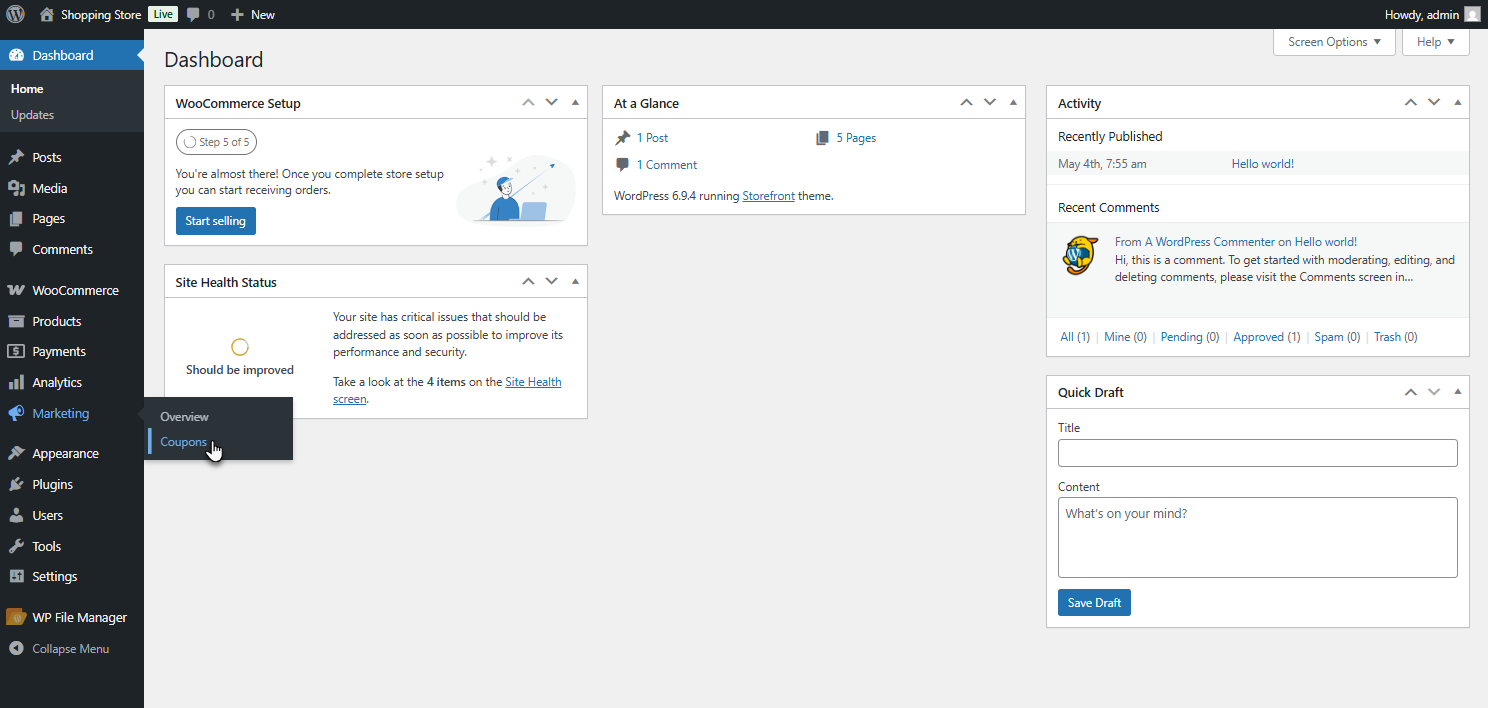This screenshot has height=708, width=1488.
Task: Open Coupons in Marketing submenu
Action: tap(184, 442)
